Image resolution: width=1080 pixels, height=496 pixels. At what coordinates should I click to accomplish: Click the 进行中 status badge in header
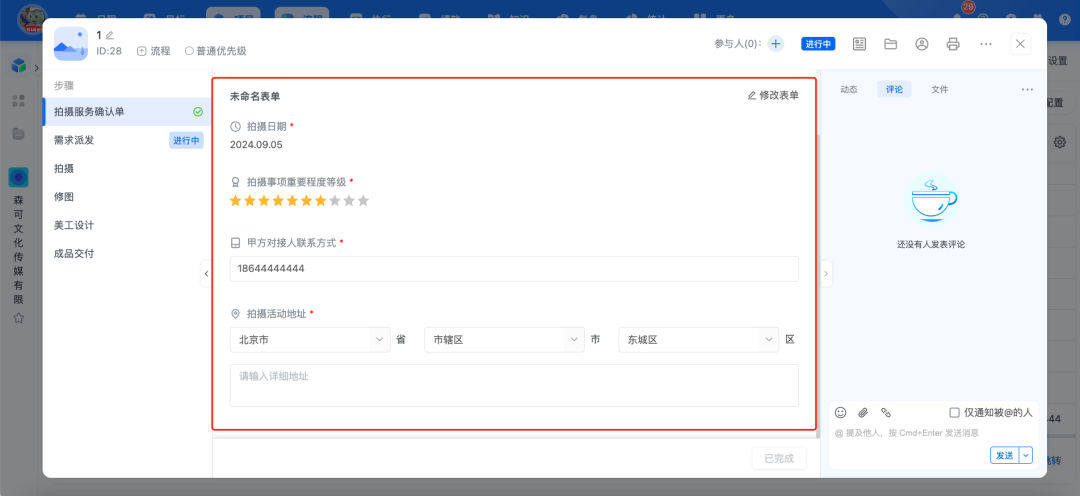(818, 43)
